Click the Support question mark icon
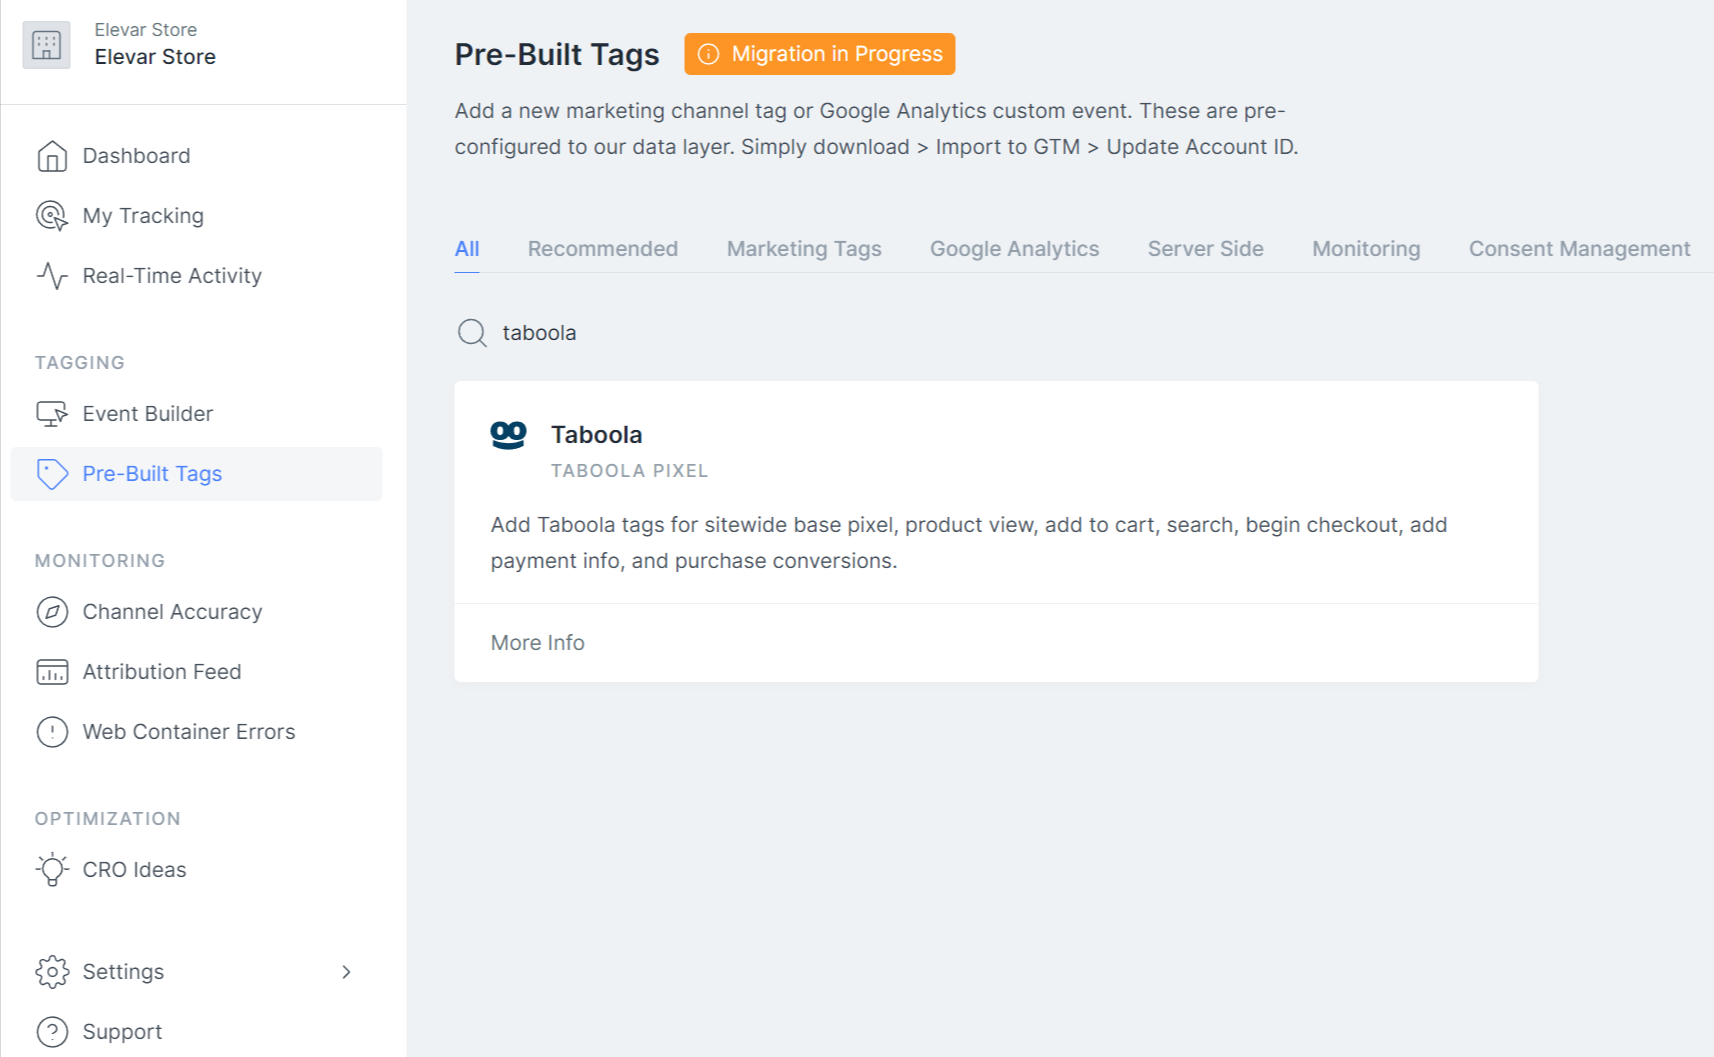Viewport: 1714px width, 1057px height. (x=52, y=1032)
